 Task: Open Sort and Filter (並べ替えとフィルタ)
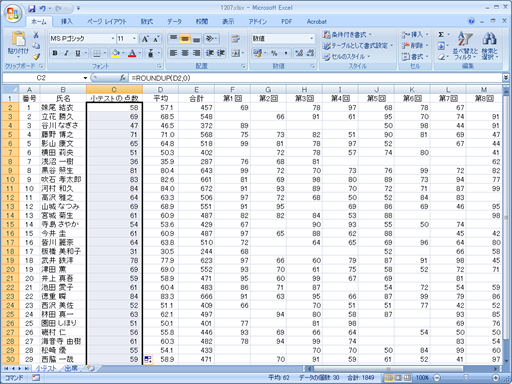click(465, 46)
